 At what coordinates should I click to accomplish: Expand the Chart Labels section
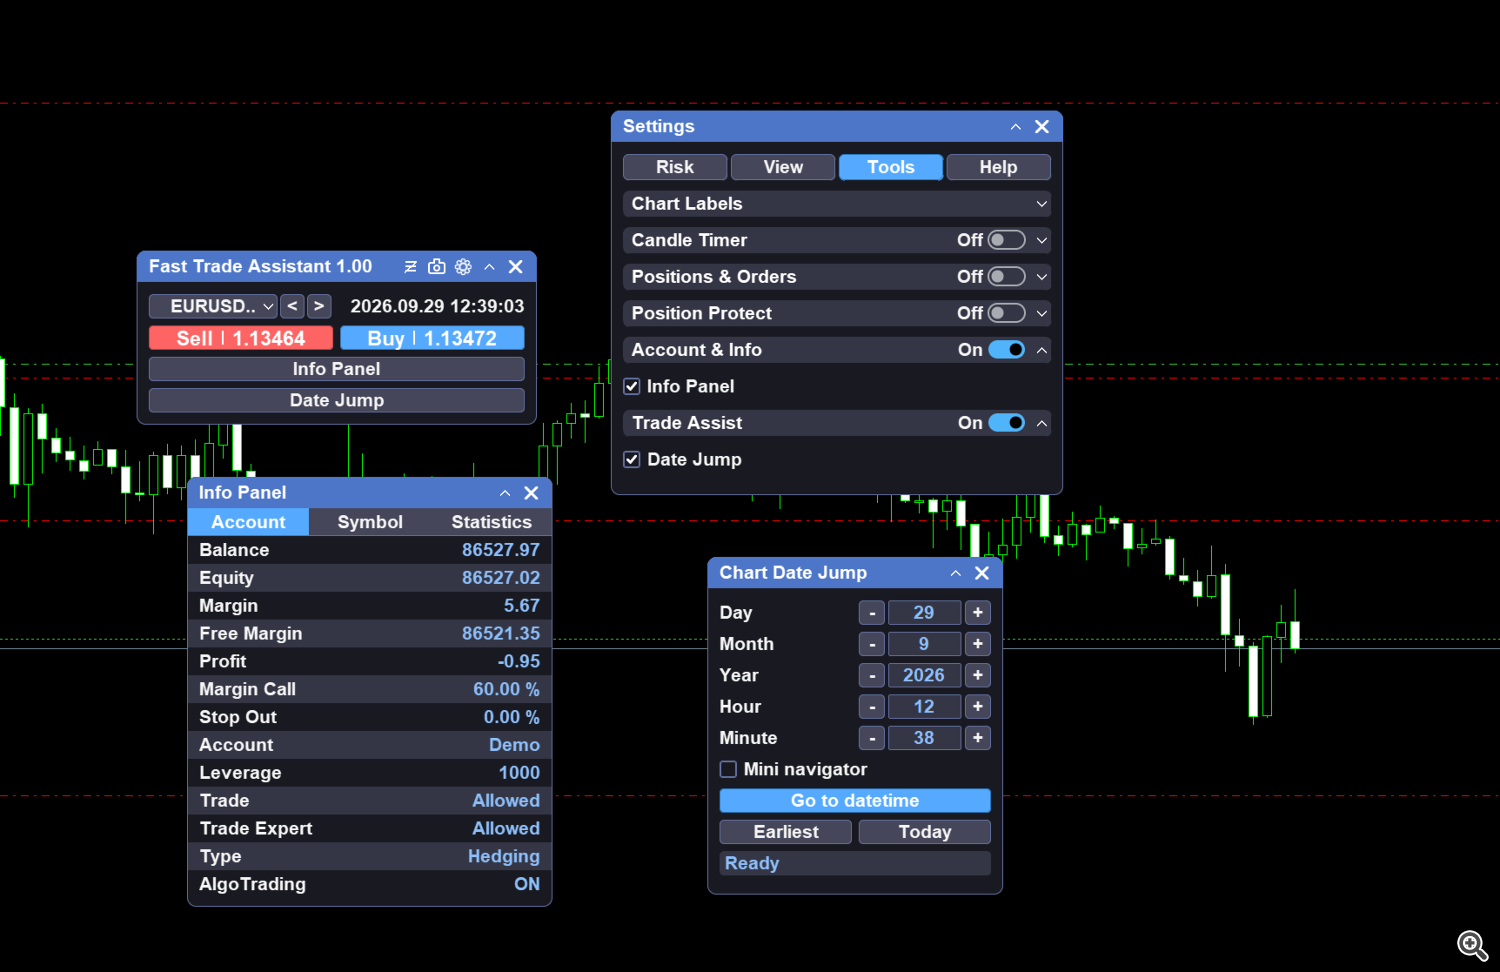[x=837, y=204]
